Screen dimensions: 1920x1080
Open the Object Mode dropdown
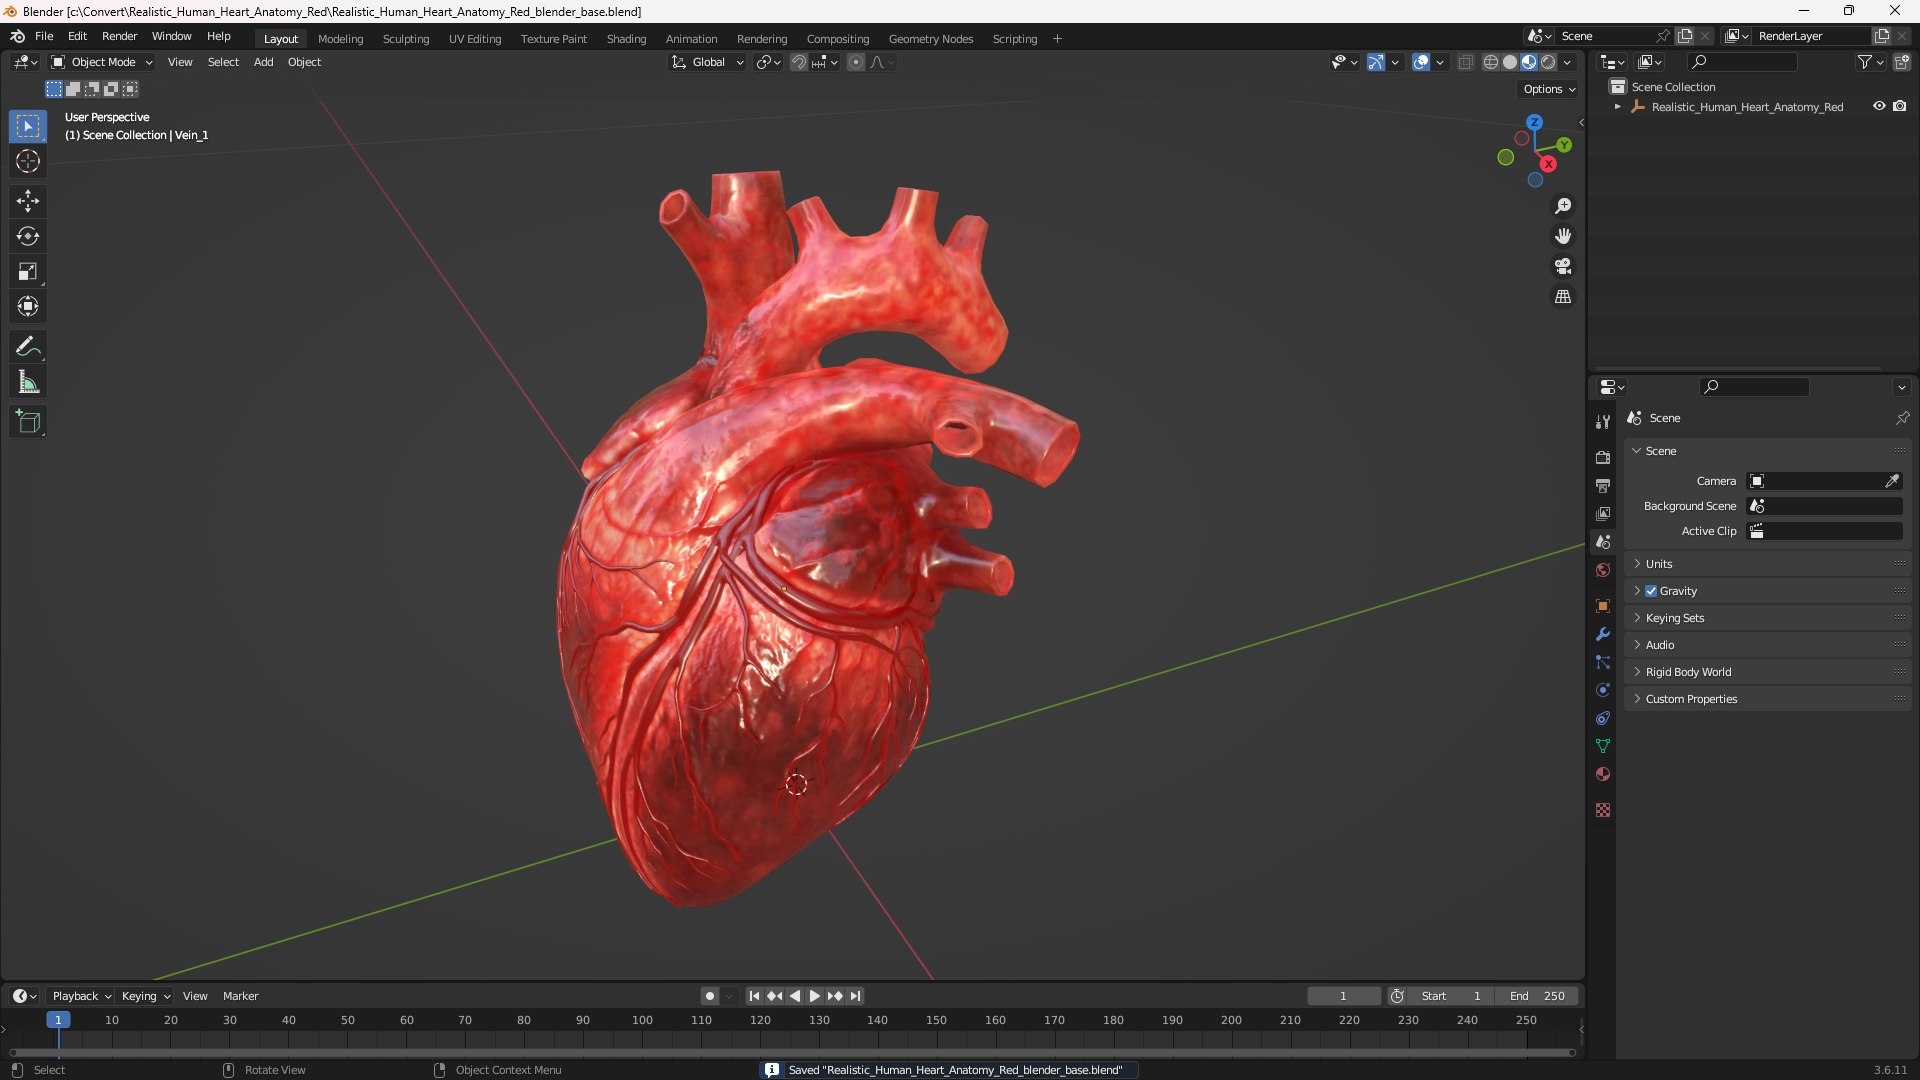pyautogui.click(x=102, y=62)
